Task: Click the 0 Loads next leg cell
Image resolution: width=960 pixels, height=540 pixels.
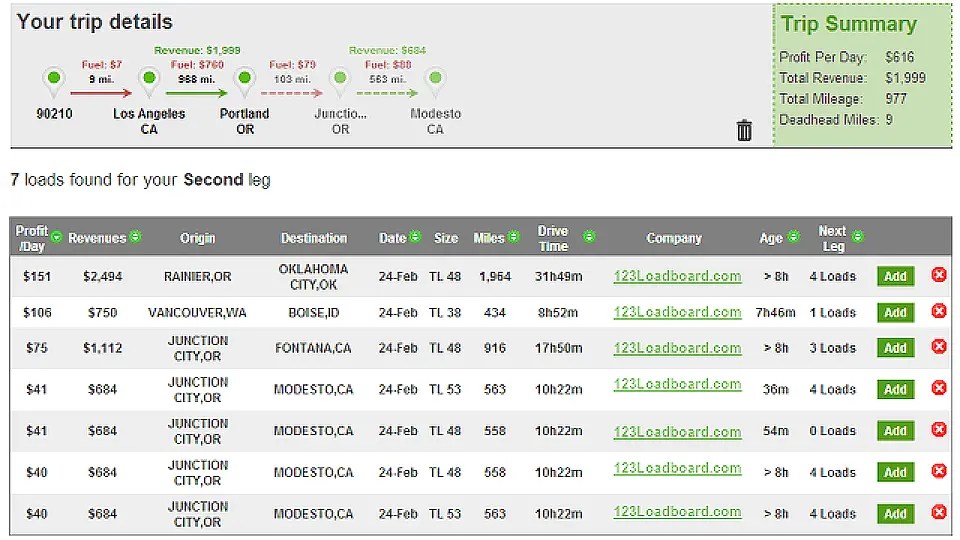Action: click(832, 431)
